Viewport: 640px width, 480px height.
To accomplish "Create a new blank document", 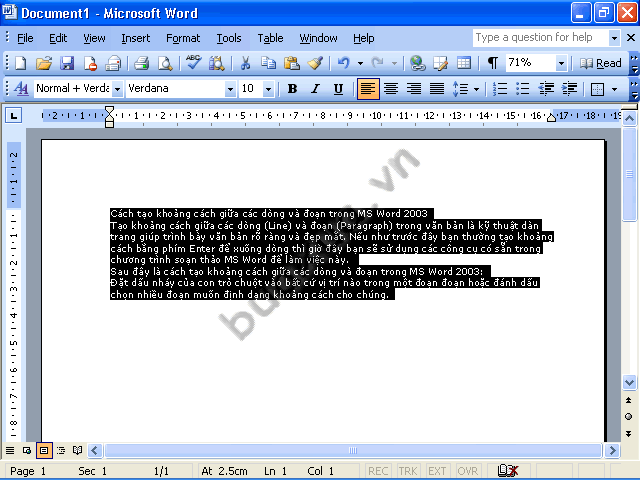I will coord(20,63).
